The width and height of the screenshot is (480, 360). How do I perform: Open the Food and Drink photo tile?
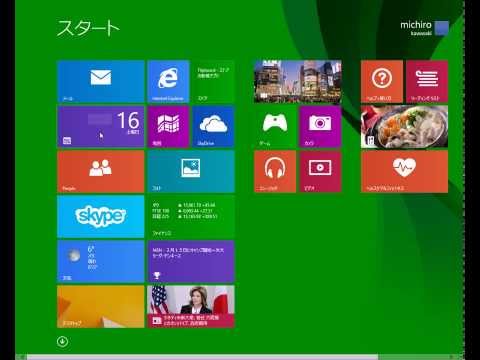coord(404,126)
